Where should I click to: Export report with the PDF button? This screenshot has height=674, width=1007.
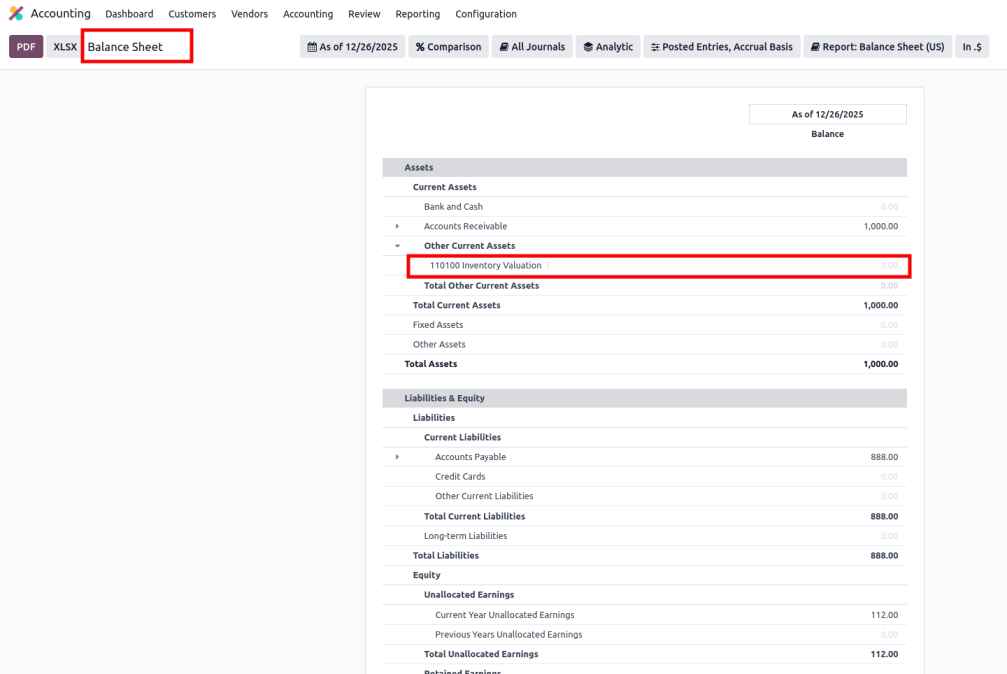25,47
